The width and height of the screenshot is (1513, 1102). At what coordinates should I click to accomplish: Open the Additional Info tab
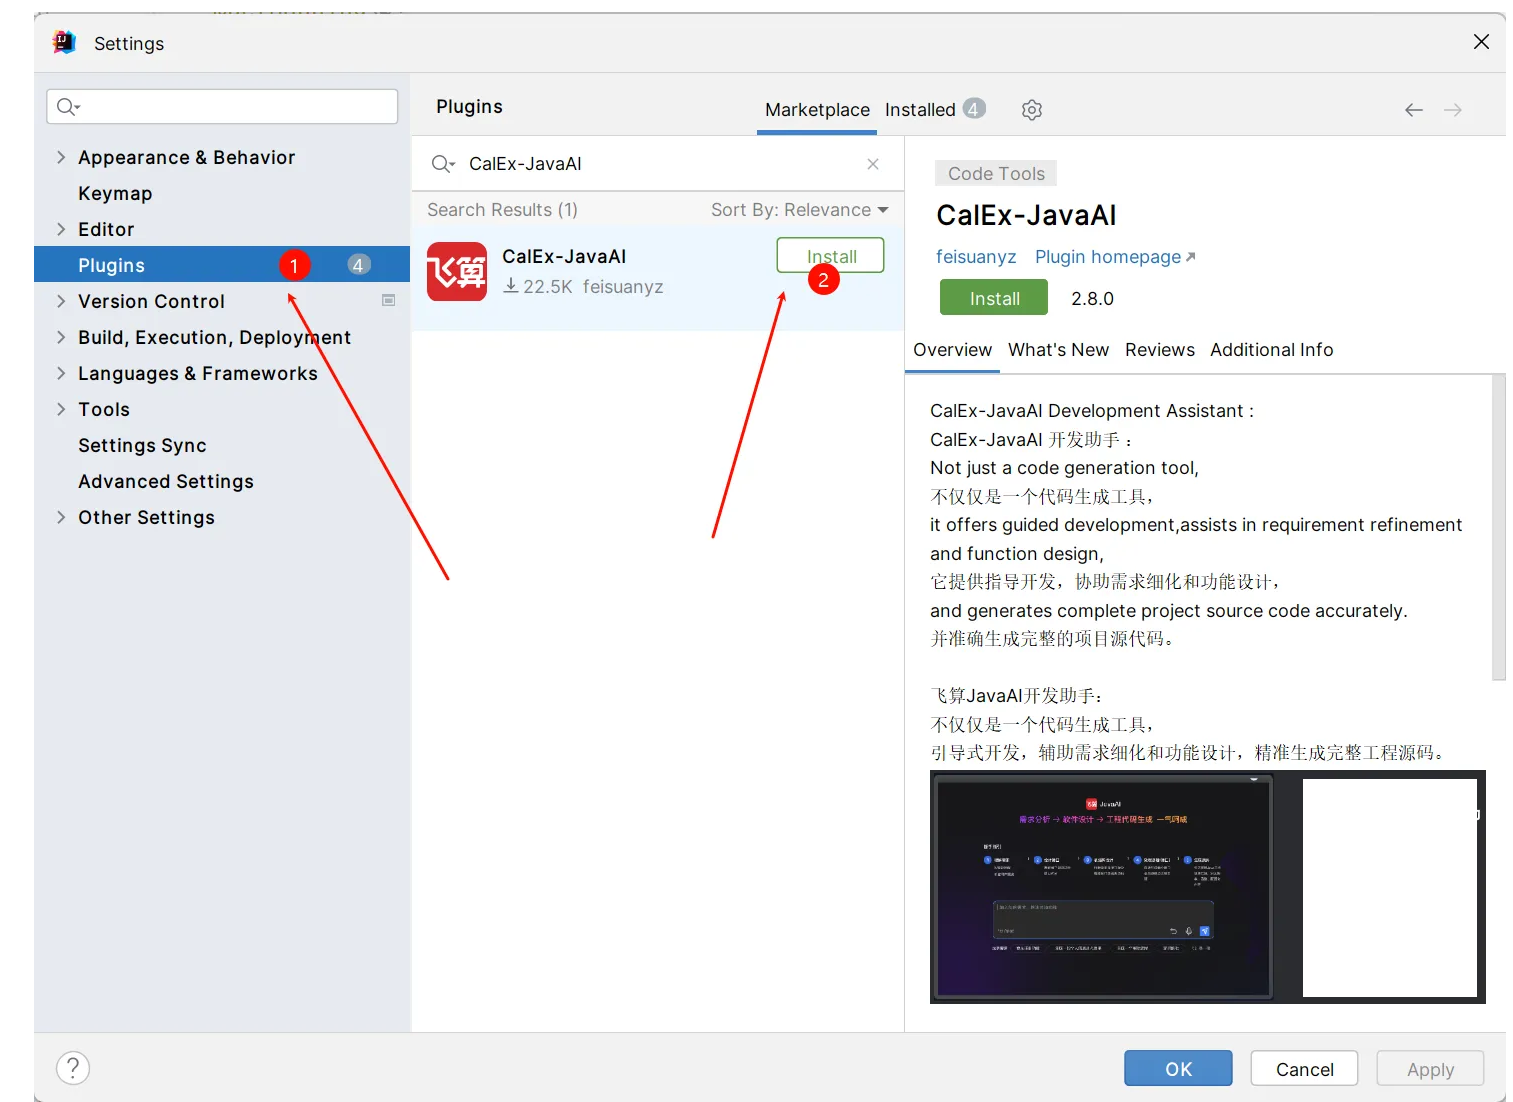[x=1271, y=350]
